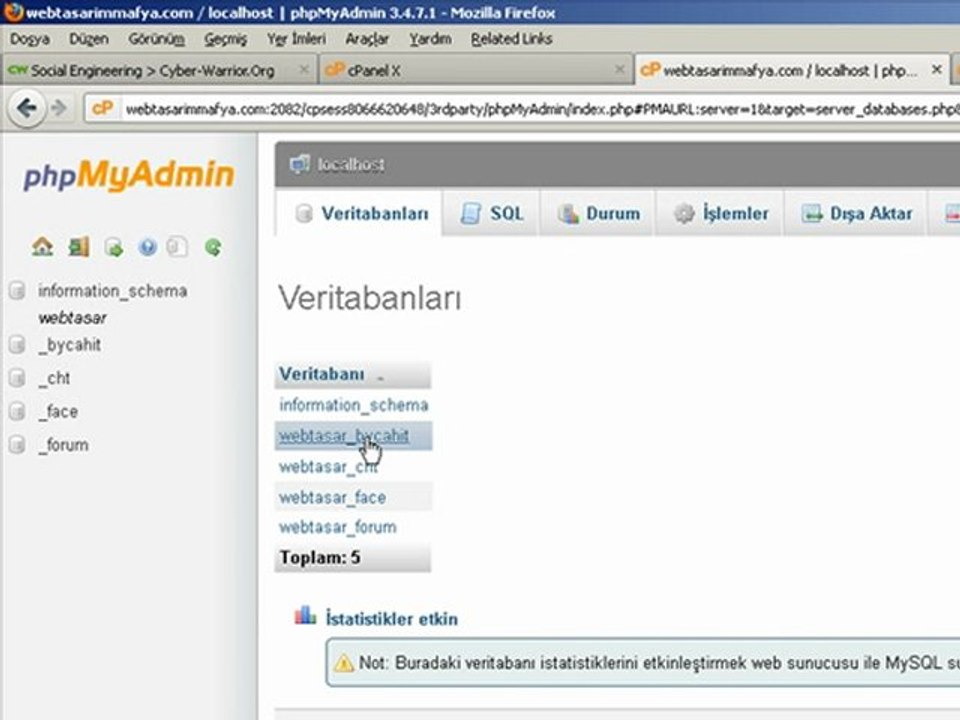The width and height of the screenshot is (960, 720).
Task: Click database icon beside _cht in sidebar
Action: point(17,378)
